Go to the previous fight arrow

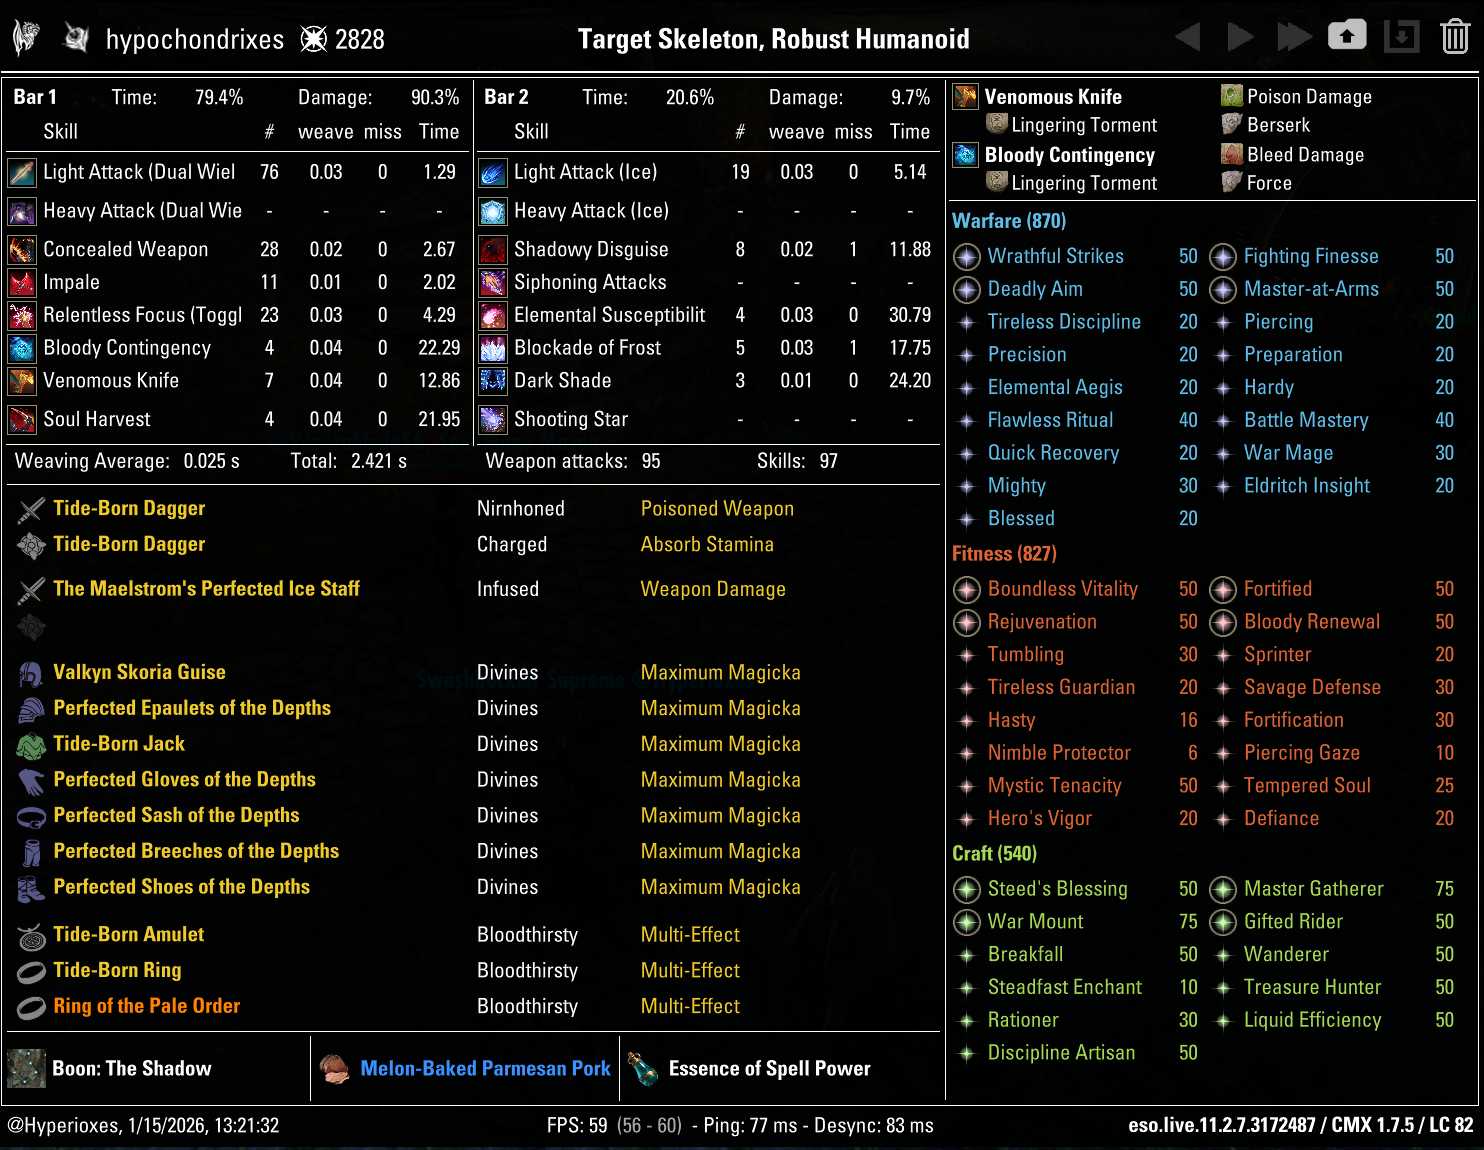click(x=1188, y=38)
